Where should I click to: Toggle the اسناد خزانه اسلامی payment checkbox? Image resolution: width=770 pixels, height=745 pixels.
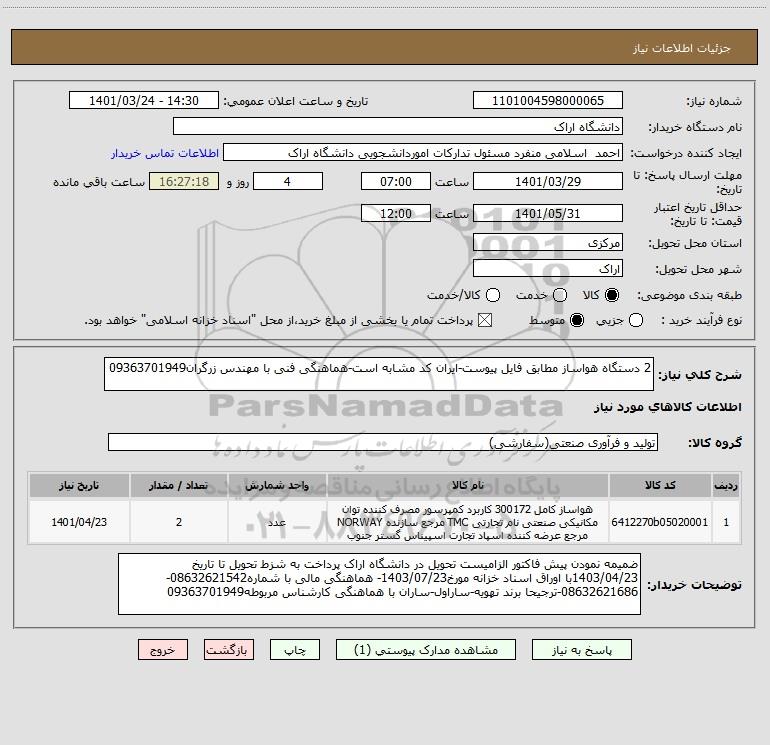[485, 321]
